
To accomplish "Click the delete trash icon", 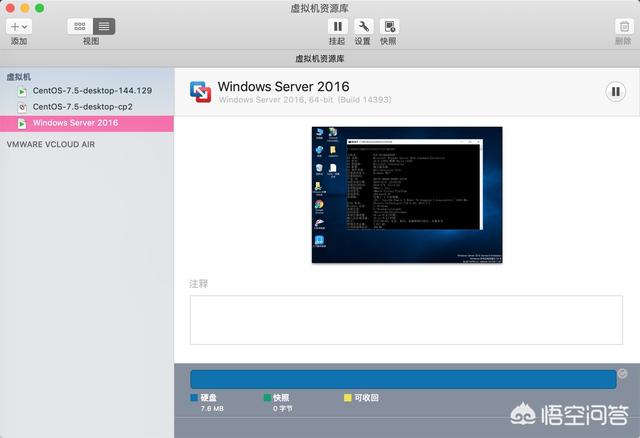I will click(x=624, y=27).
